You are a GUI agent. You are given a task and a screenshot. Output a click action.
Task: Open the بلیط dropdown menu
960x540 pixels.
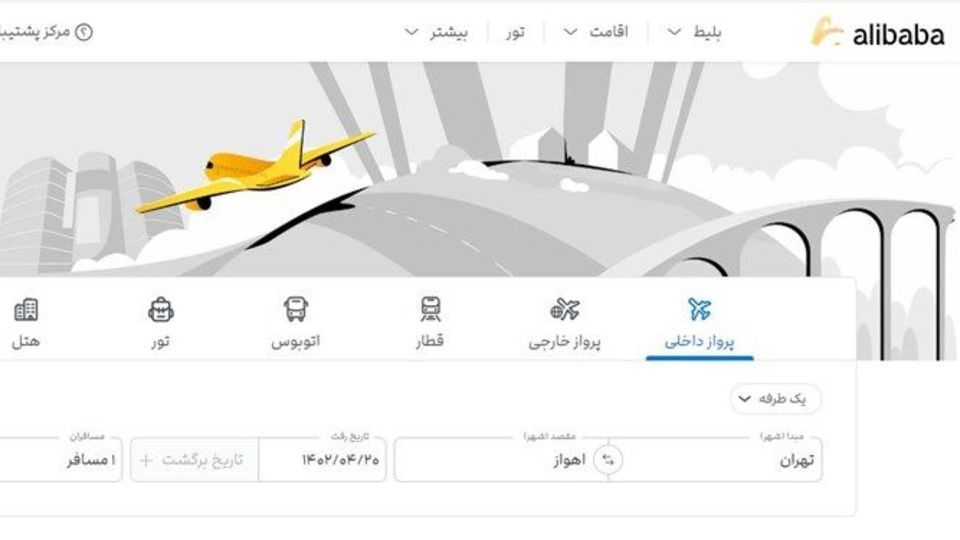(x=694, y=32)
